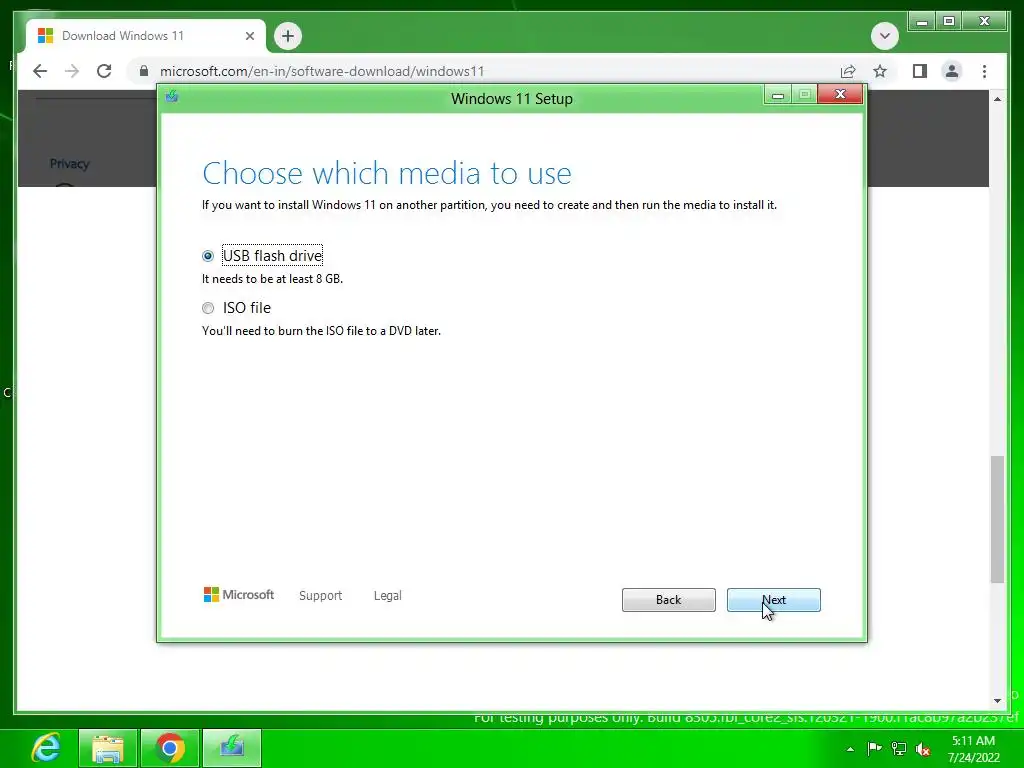Viewport: 1024px width, 768px height.
Task: Focus the Chrome address bar URL
Action: [322, 71]
